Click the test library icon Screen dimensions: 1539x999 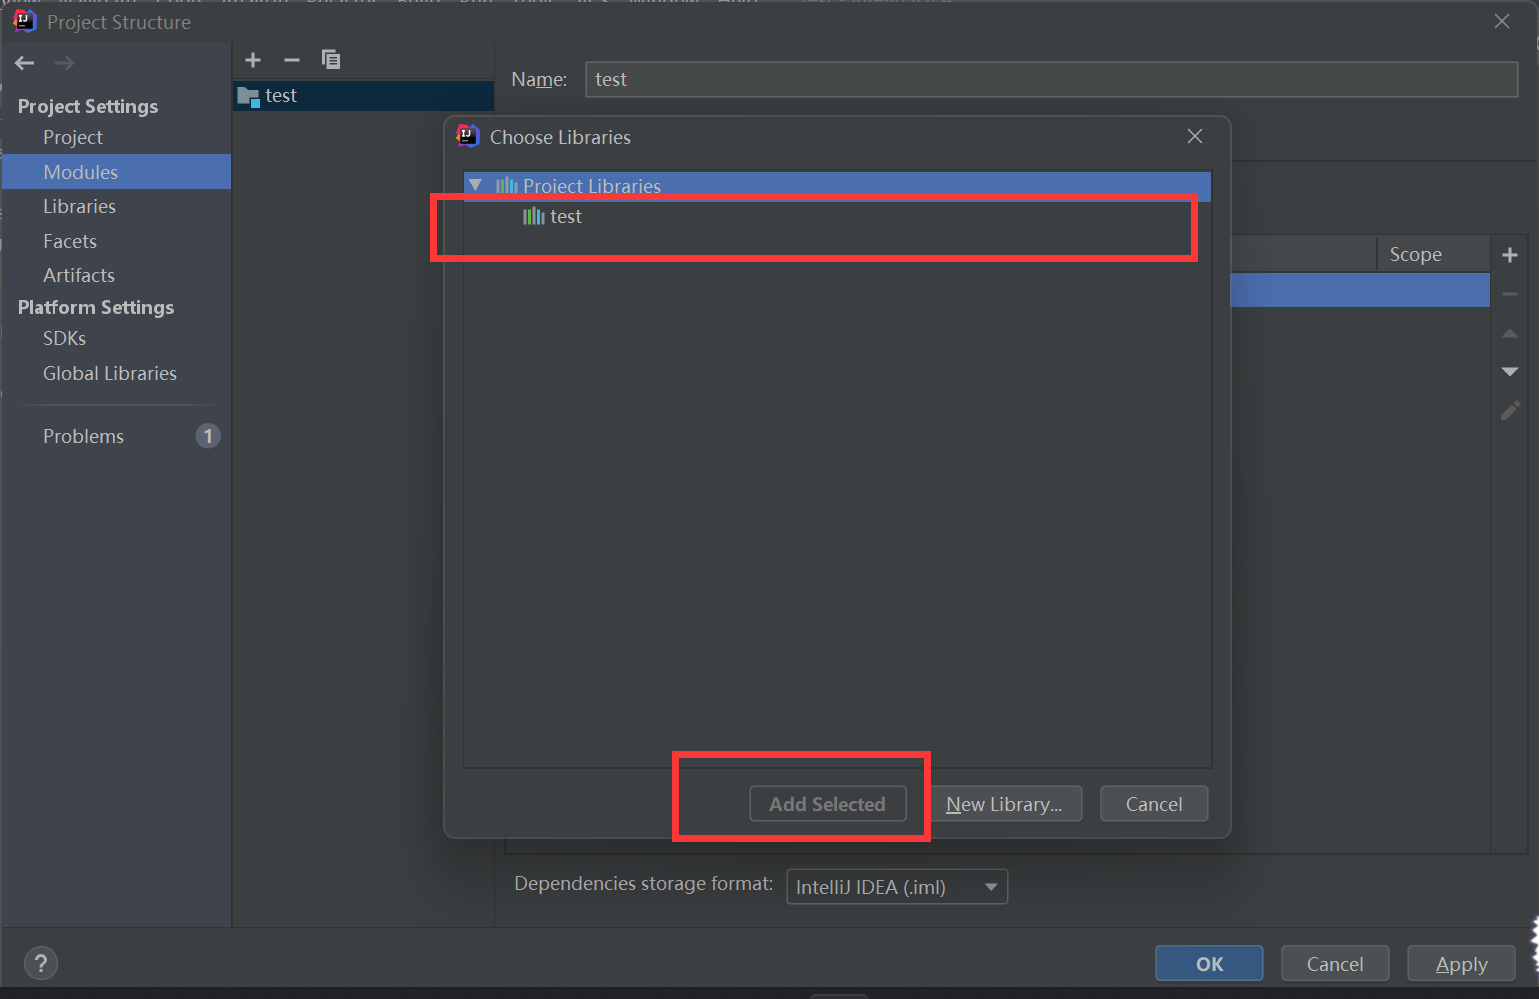click(534, 216)
